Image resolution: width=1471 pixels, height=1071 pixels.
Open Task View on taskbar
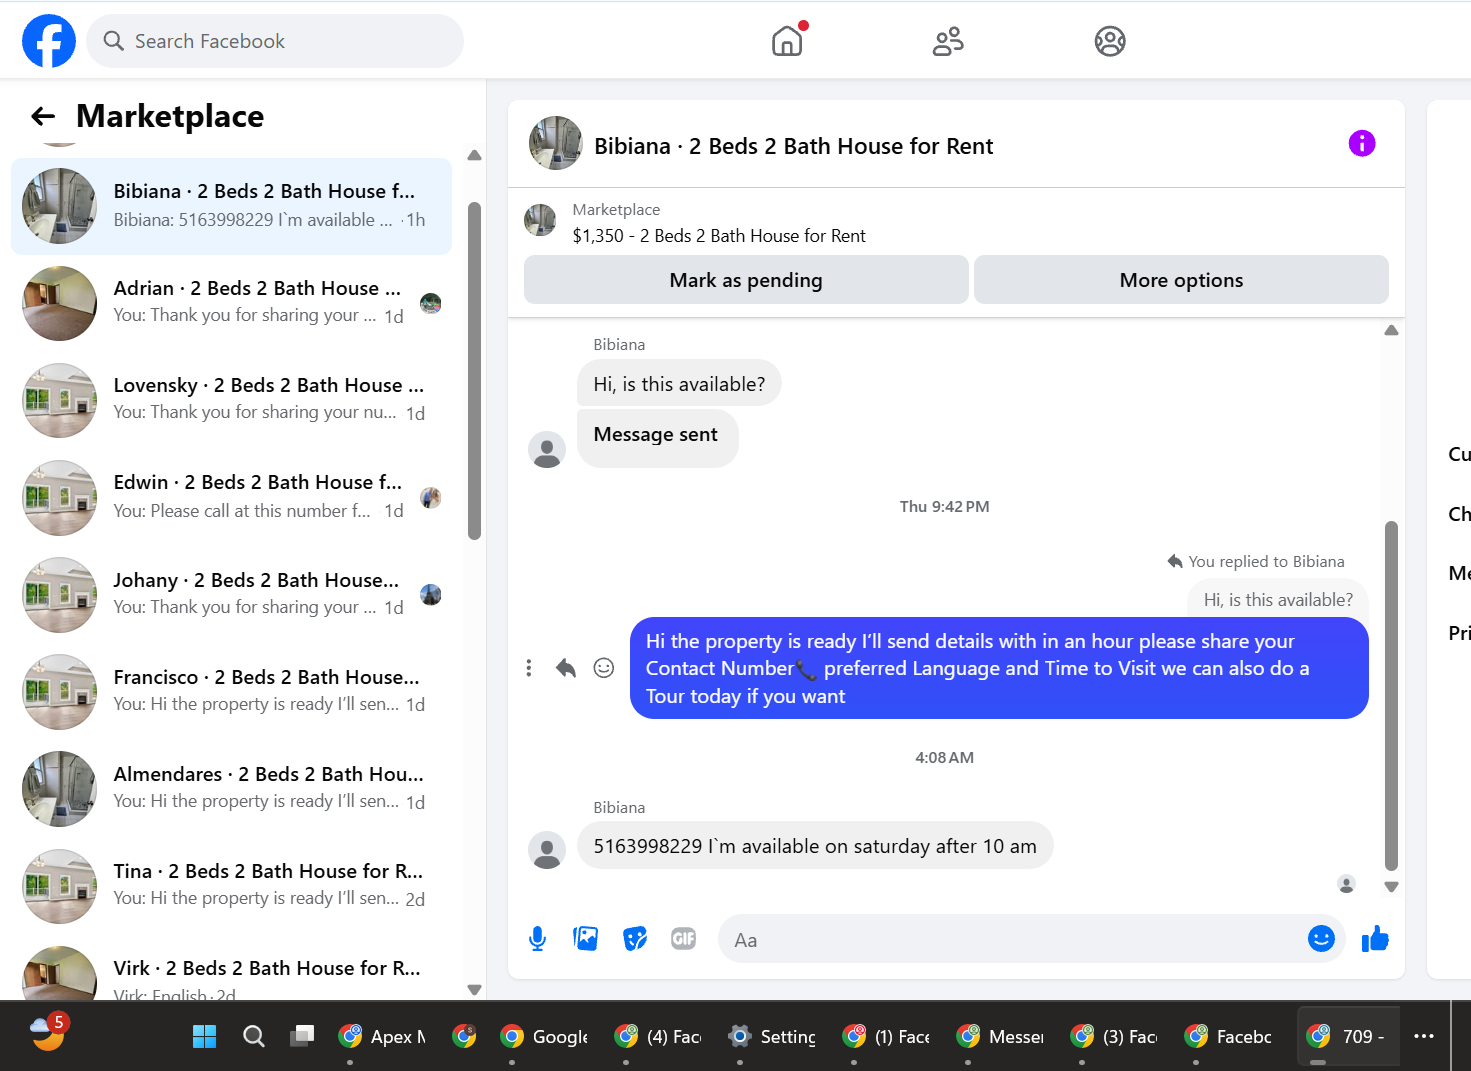(302, 1037)
